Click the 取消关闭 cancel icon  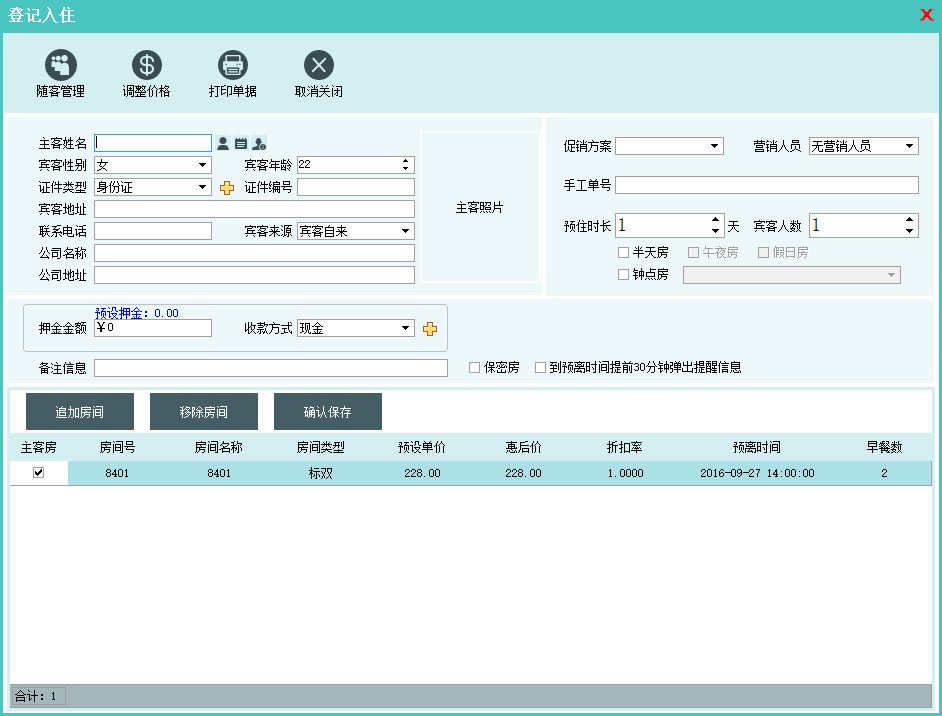click(x=319, y=66)
